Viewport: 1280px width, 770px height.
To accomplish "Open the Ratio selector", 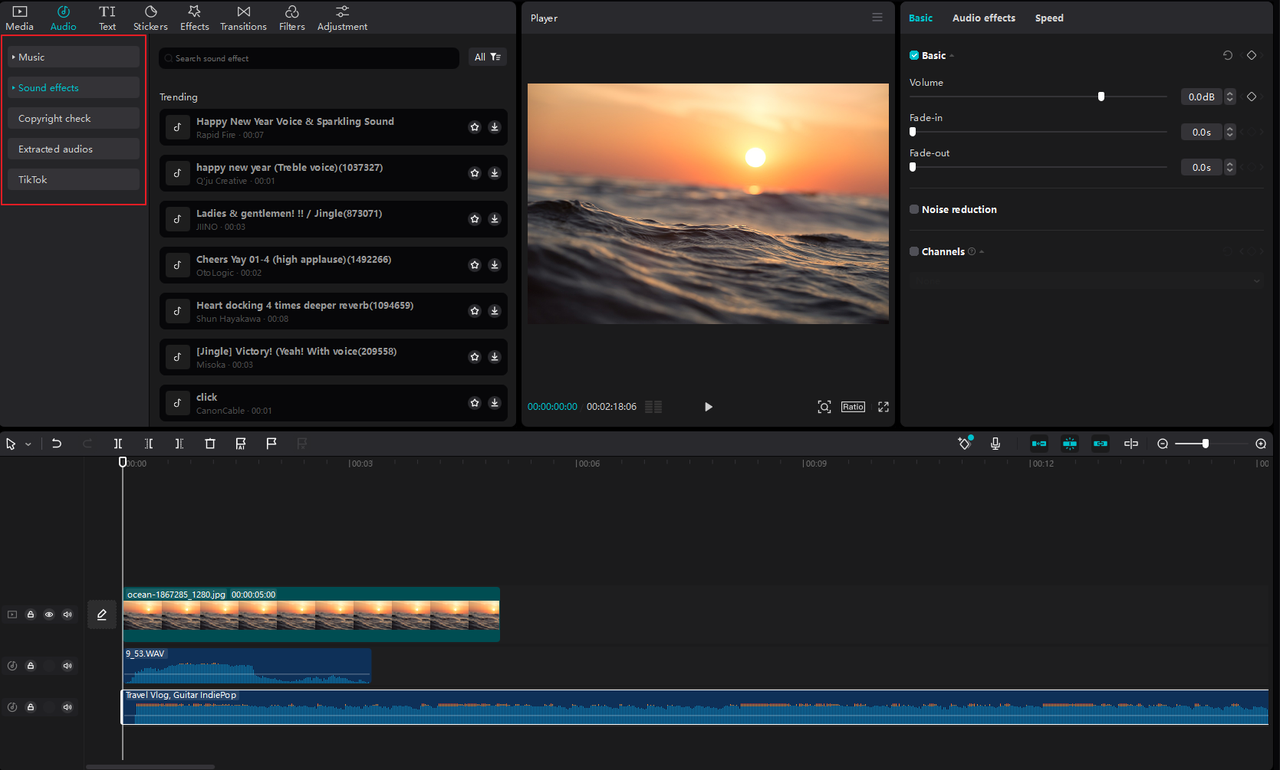I will coord(853,407).
